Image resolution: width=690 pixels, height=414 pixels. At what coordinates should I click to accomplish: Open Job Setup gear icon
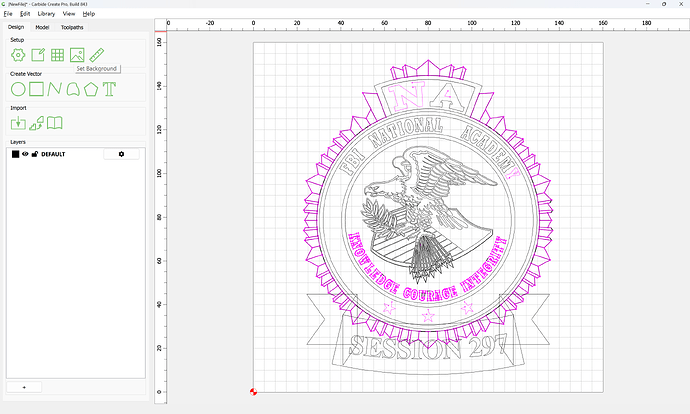[18, 55]
